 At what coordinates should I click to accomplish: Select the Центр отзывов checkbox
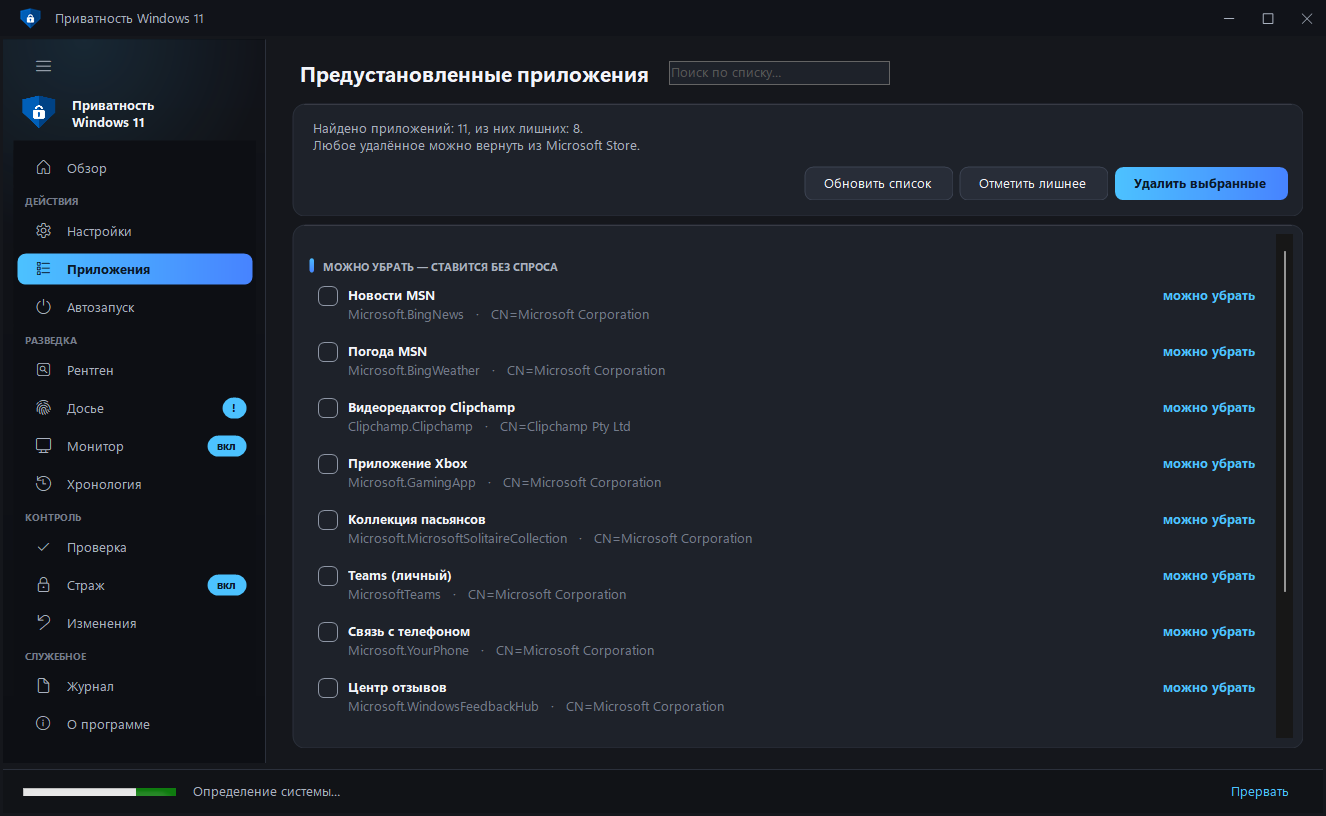(328, 688)
